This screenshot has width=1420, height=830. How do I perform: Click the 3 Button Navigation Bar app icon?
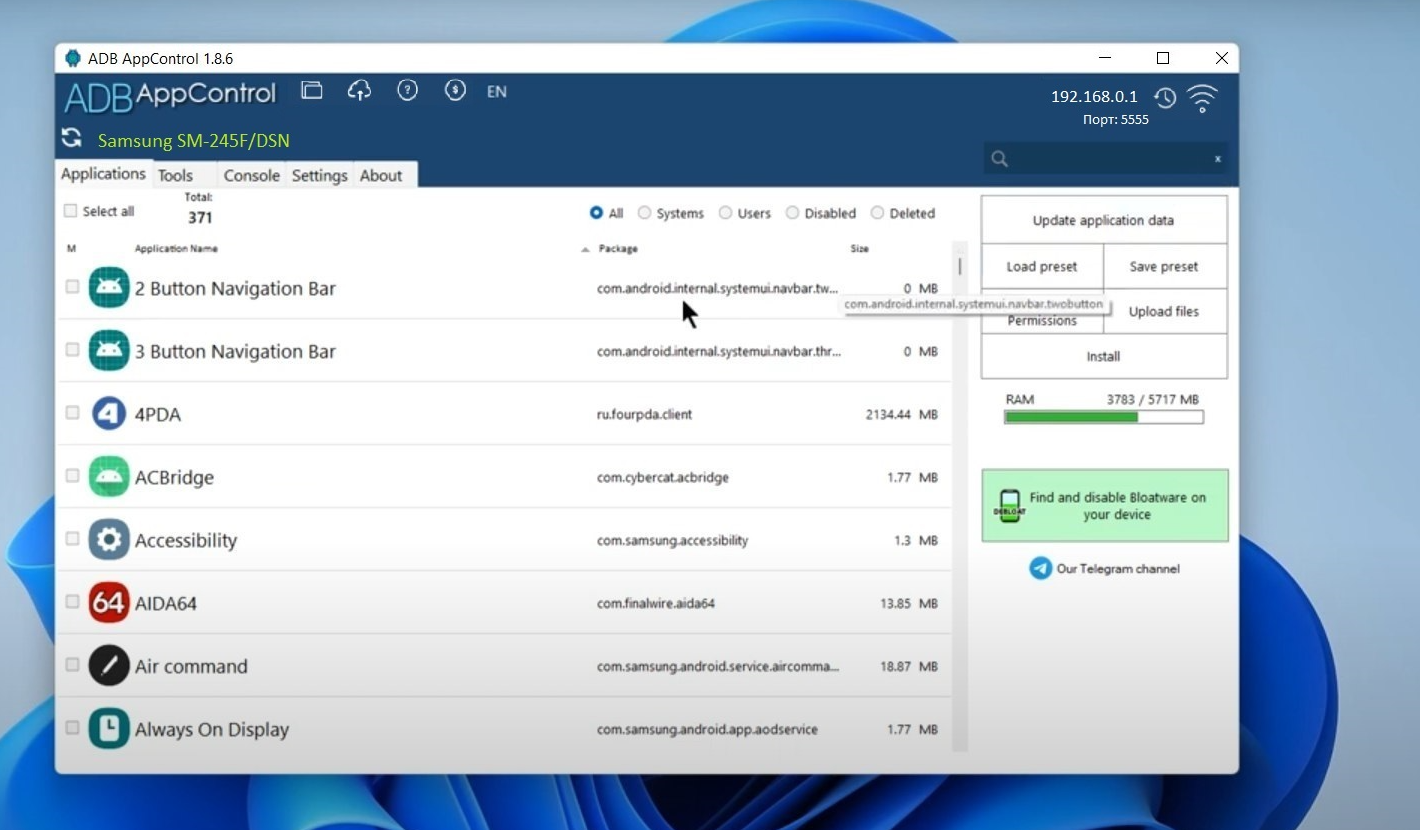[109, 351]
